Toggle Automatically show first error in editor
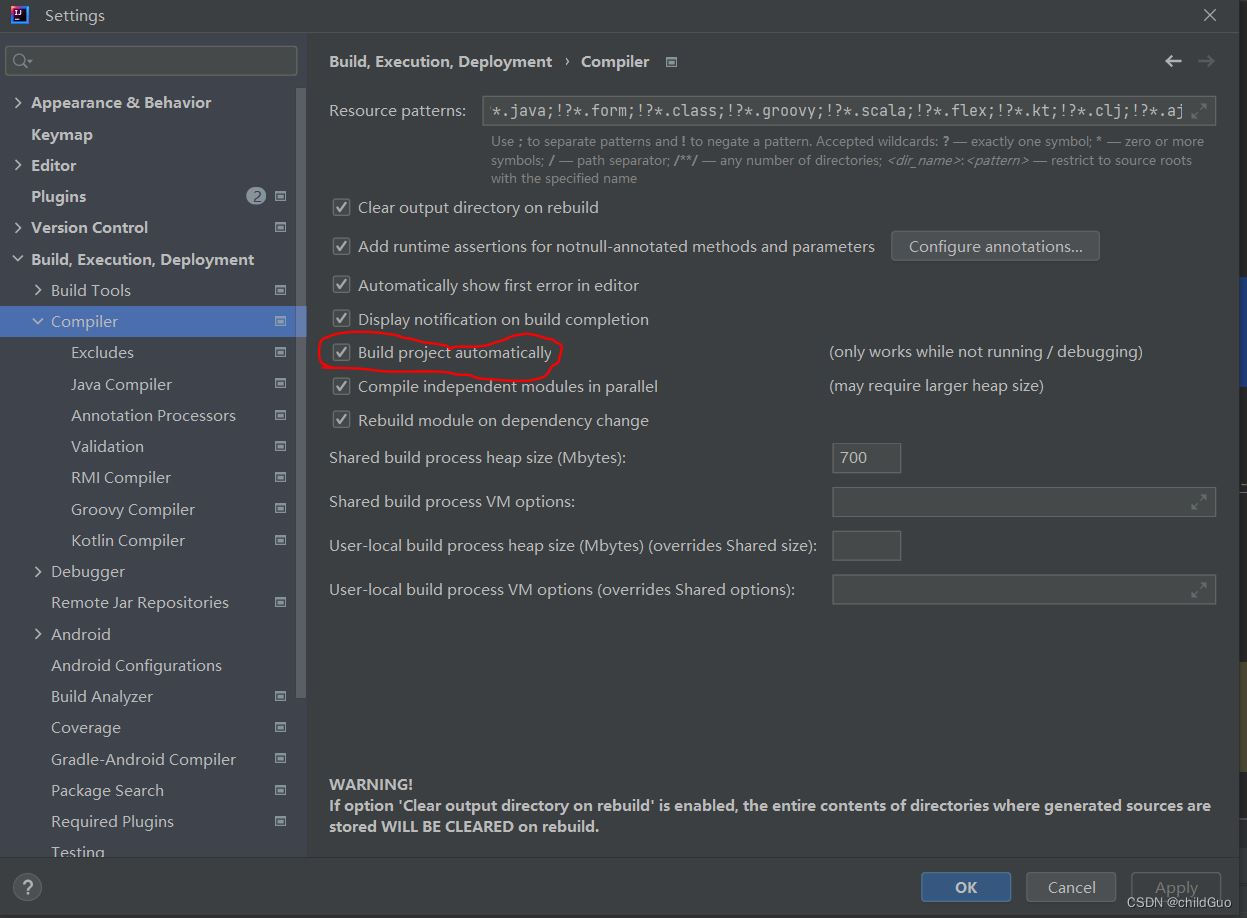This screenshot has width=1247, height=918. coord(342,285)
